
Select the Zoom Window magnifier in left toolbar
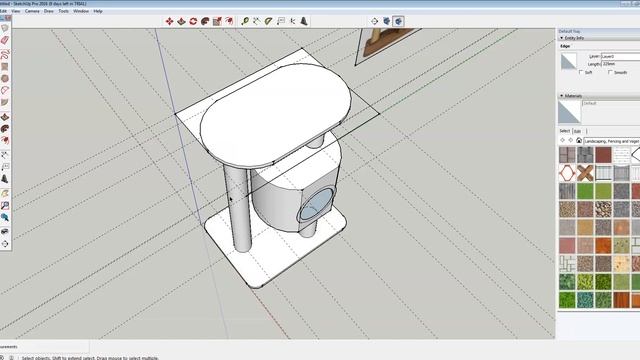click(x=5, y=205)
